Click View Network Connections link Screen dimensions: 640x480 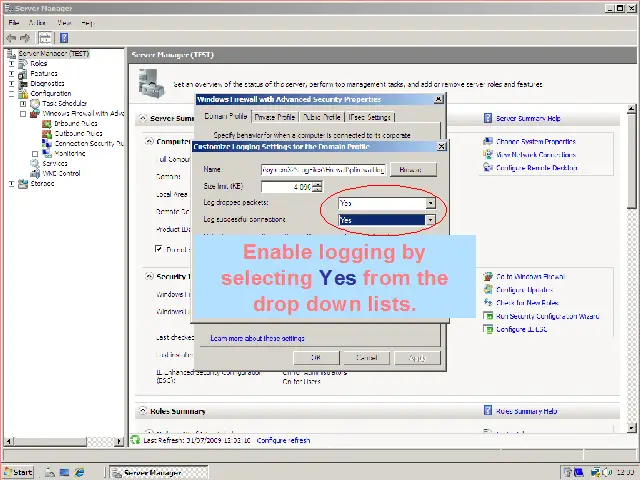click(536, 155)
